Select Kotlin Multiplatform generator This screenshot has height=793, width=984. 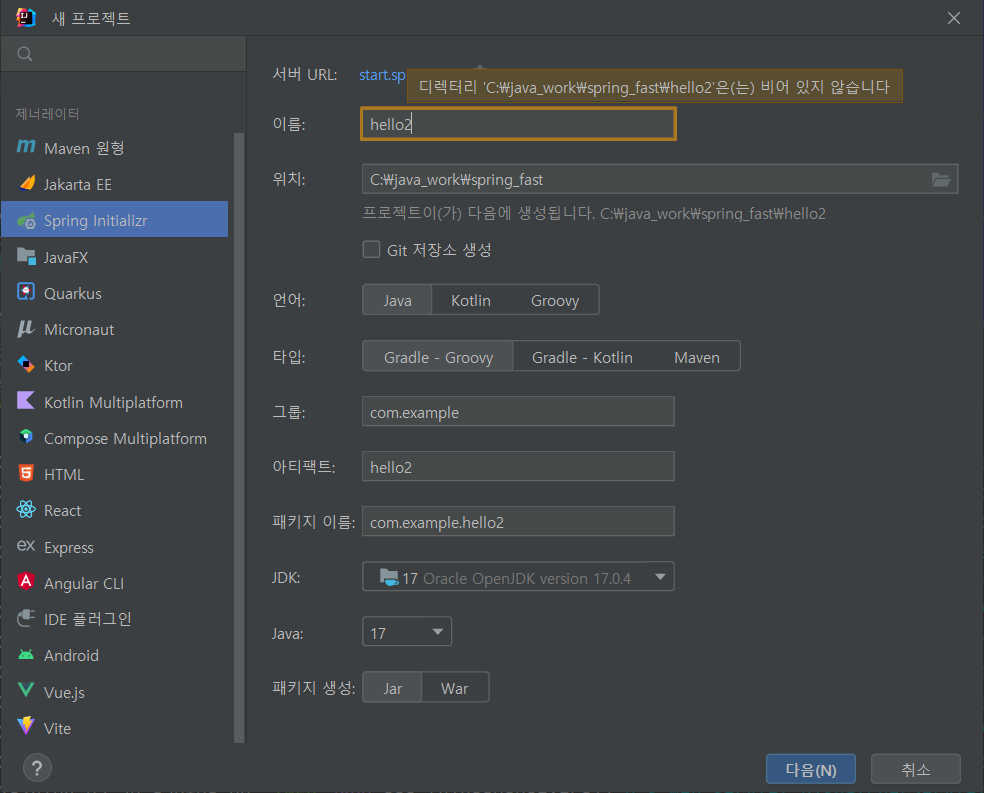(115, 402)
